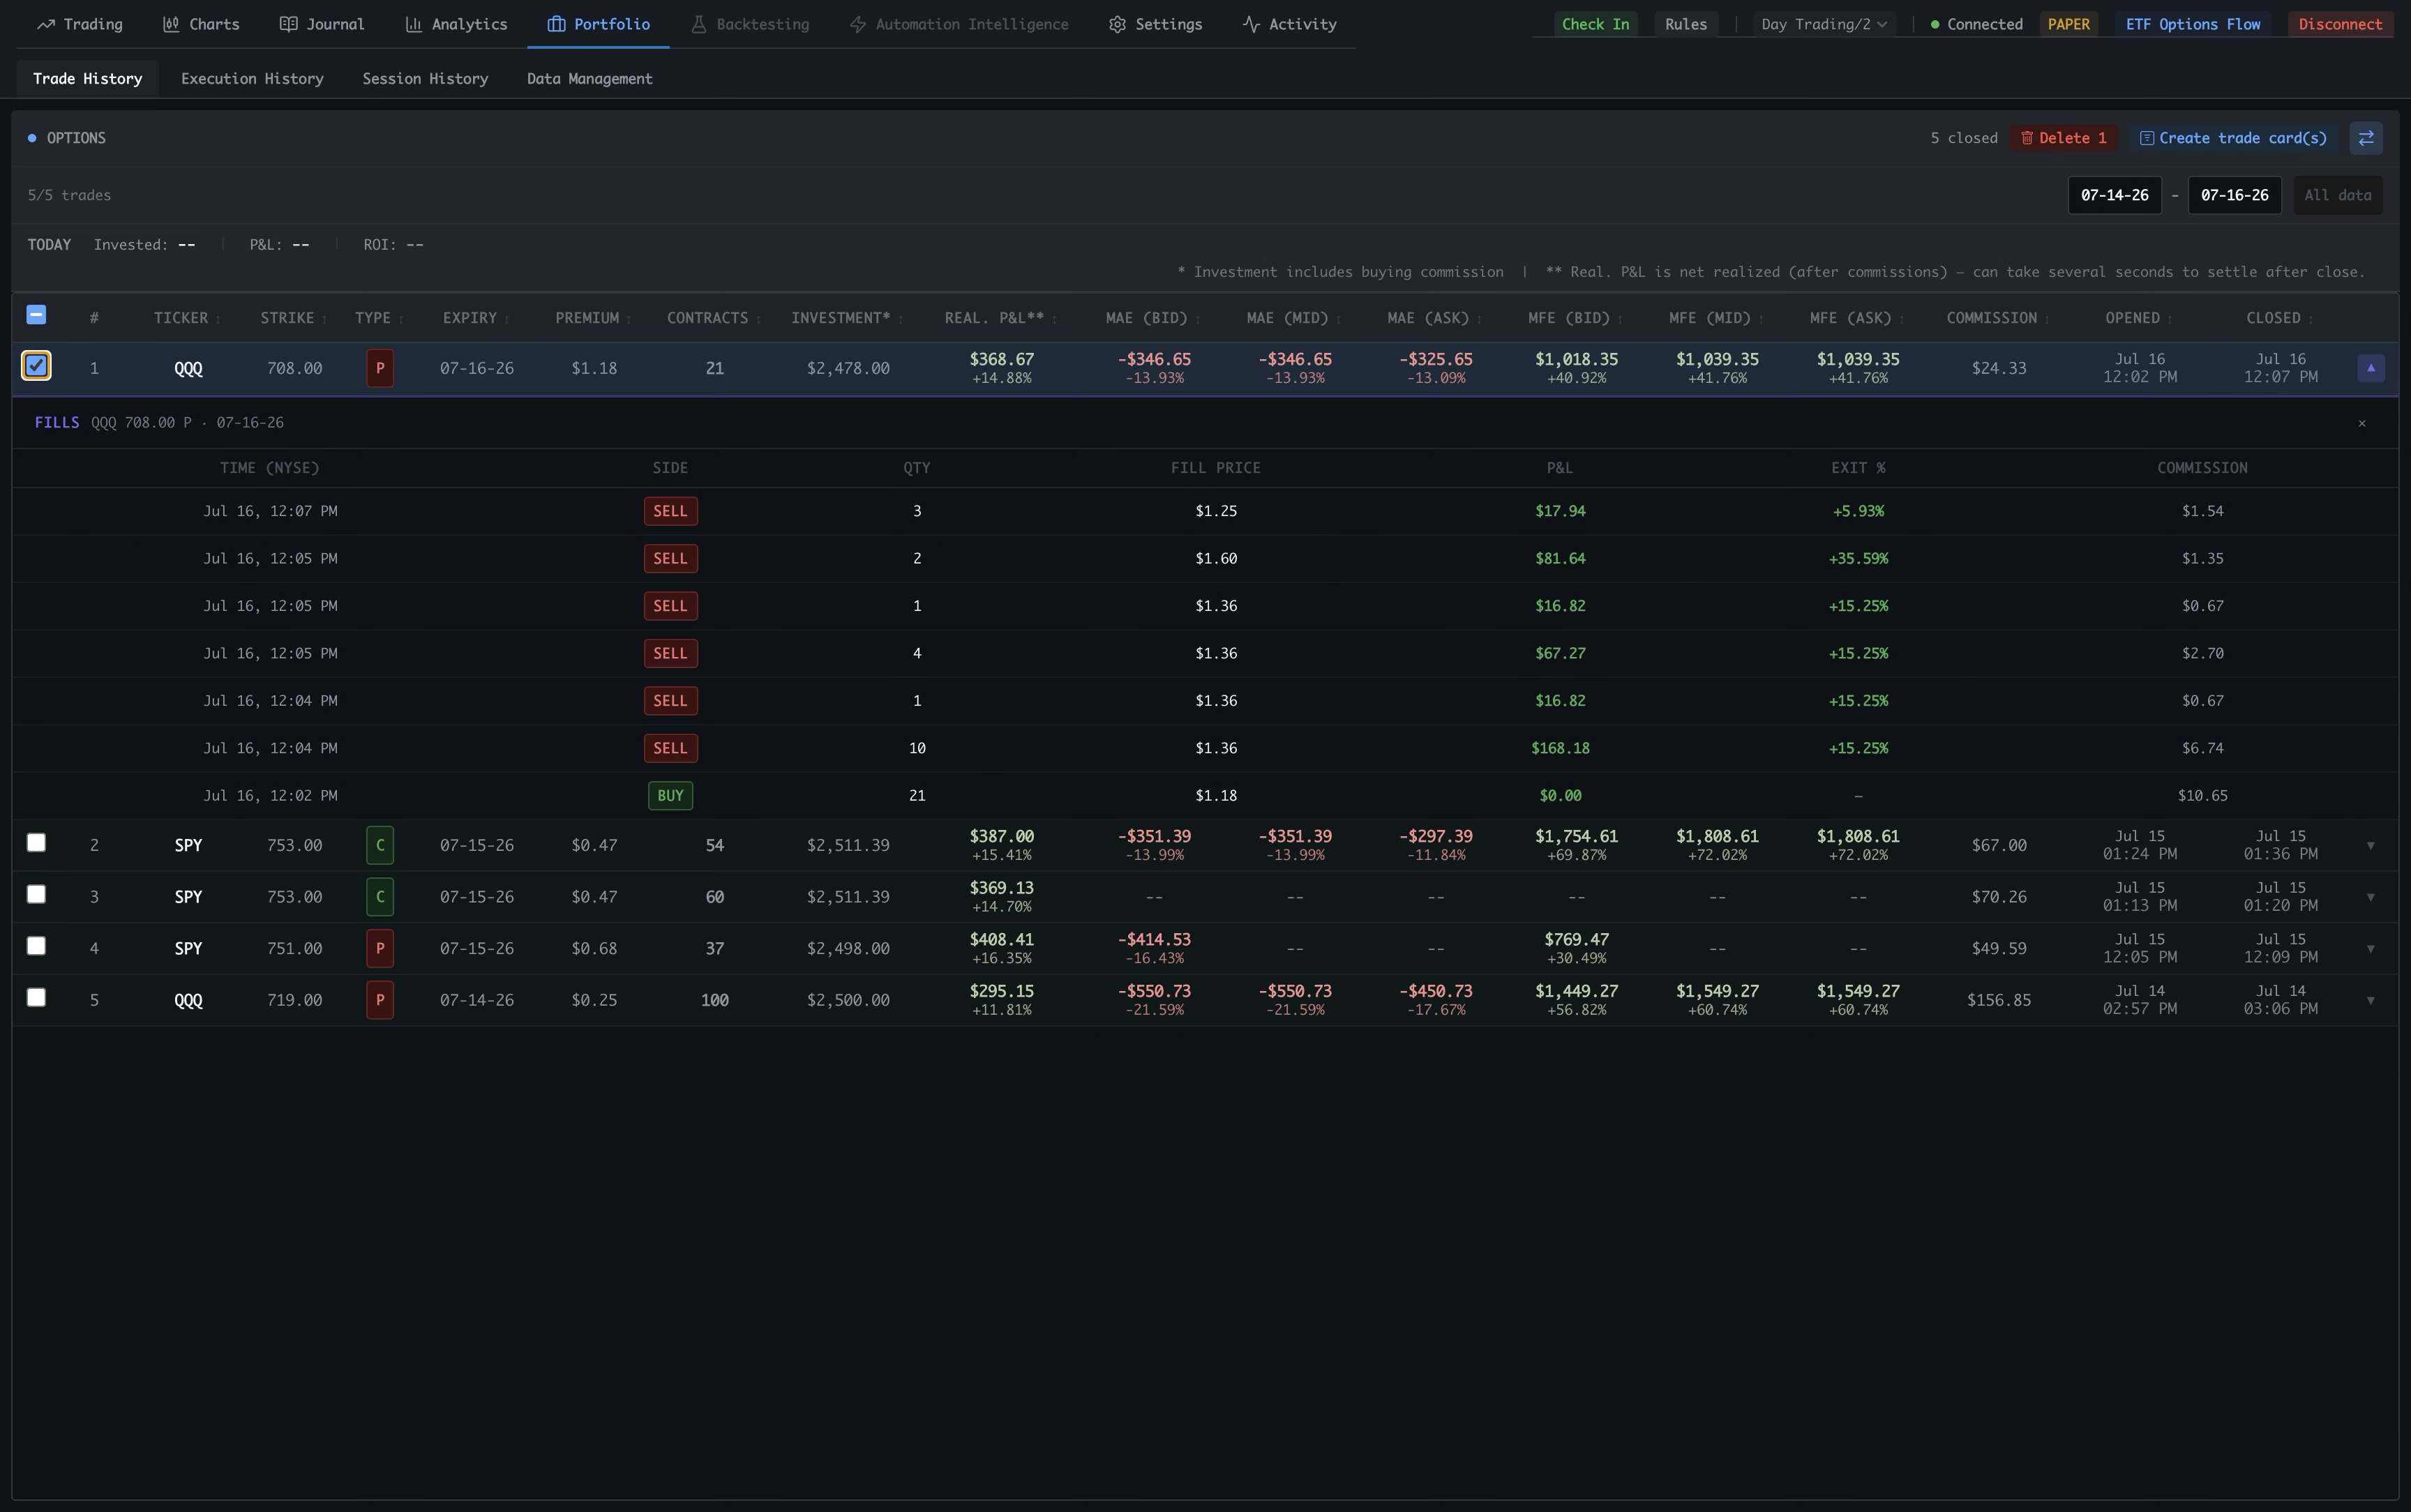Click the Check In button
Screen dimensions: 2411x1512
[x=1595, y=24]
